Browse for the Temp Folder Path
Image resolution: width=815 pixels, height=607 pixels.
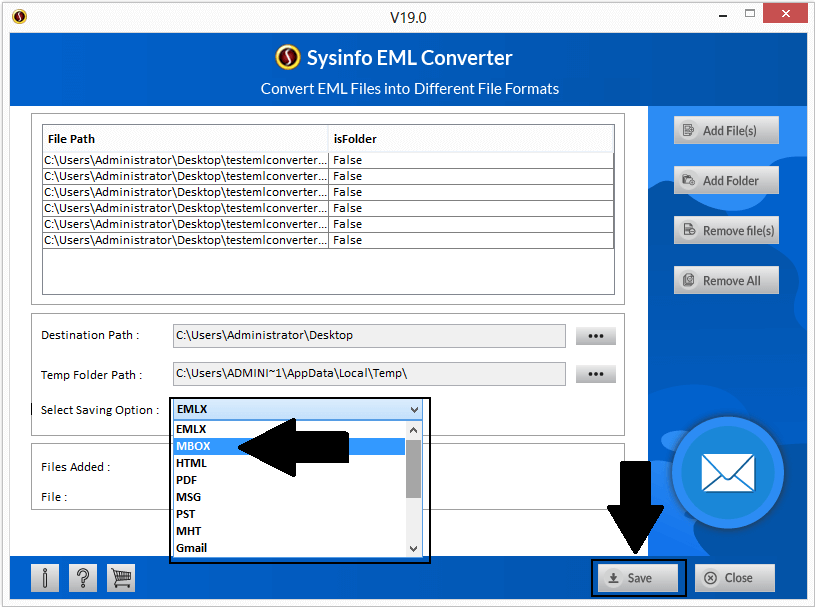point(596,374)
